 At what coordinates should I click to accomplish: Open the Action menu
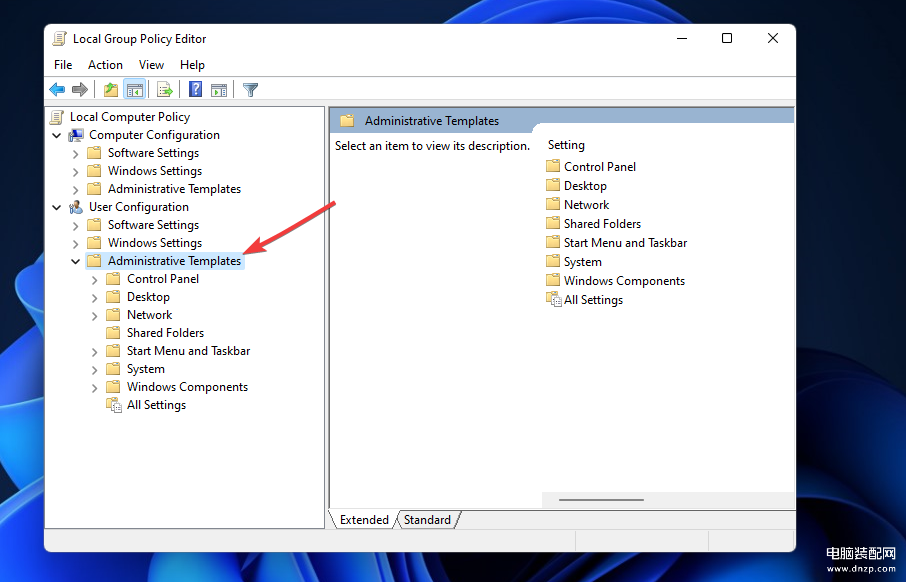tap(105, 65)
